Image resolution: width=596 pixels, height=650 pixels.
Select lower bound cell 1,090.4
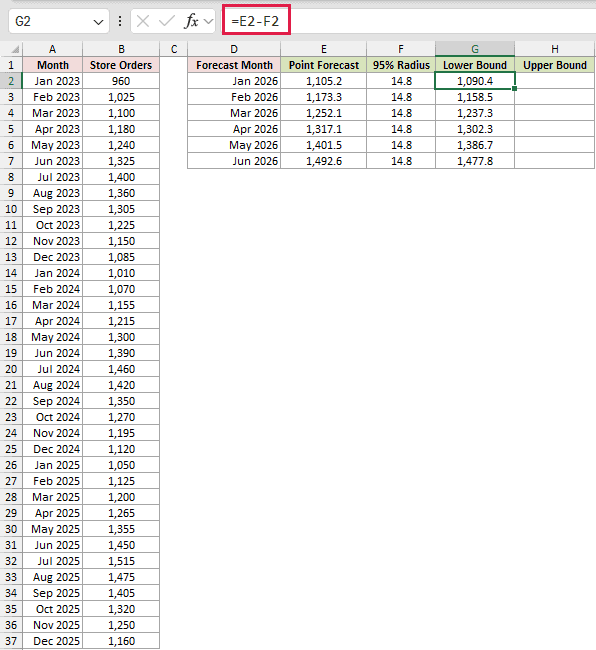point(475,81)
